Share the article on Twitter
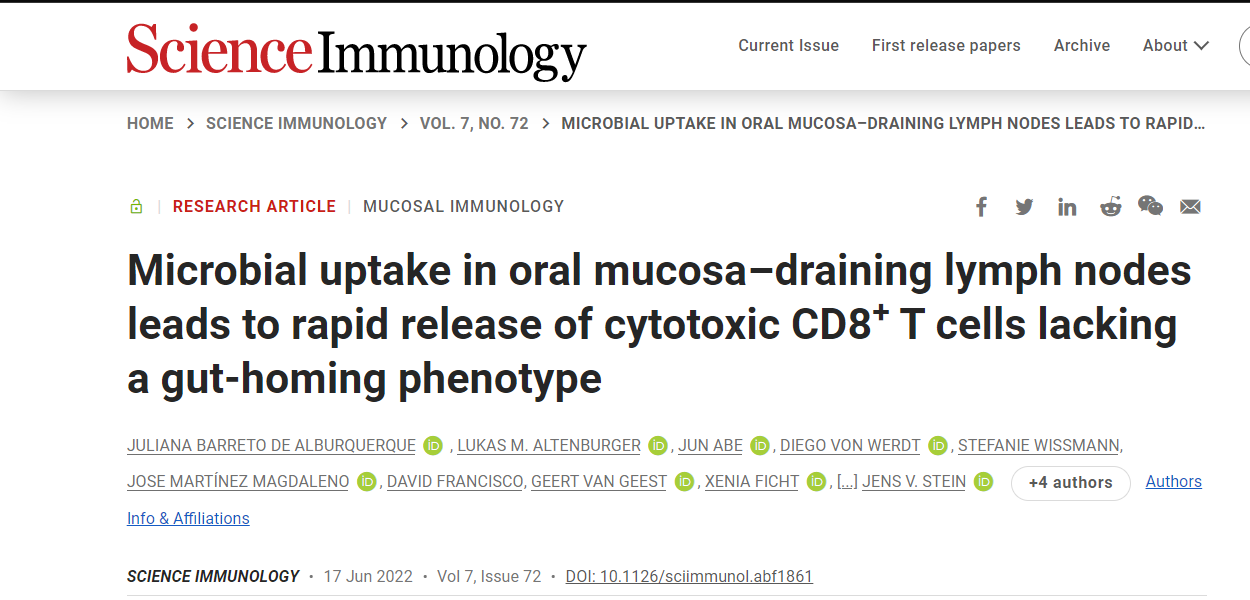The image size is (1250, 600). (x=1024, y=207)
